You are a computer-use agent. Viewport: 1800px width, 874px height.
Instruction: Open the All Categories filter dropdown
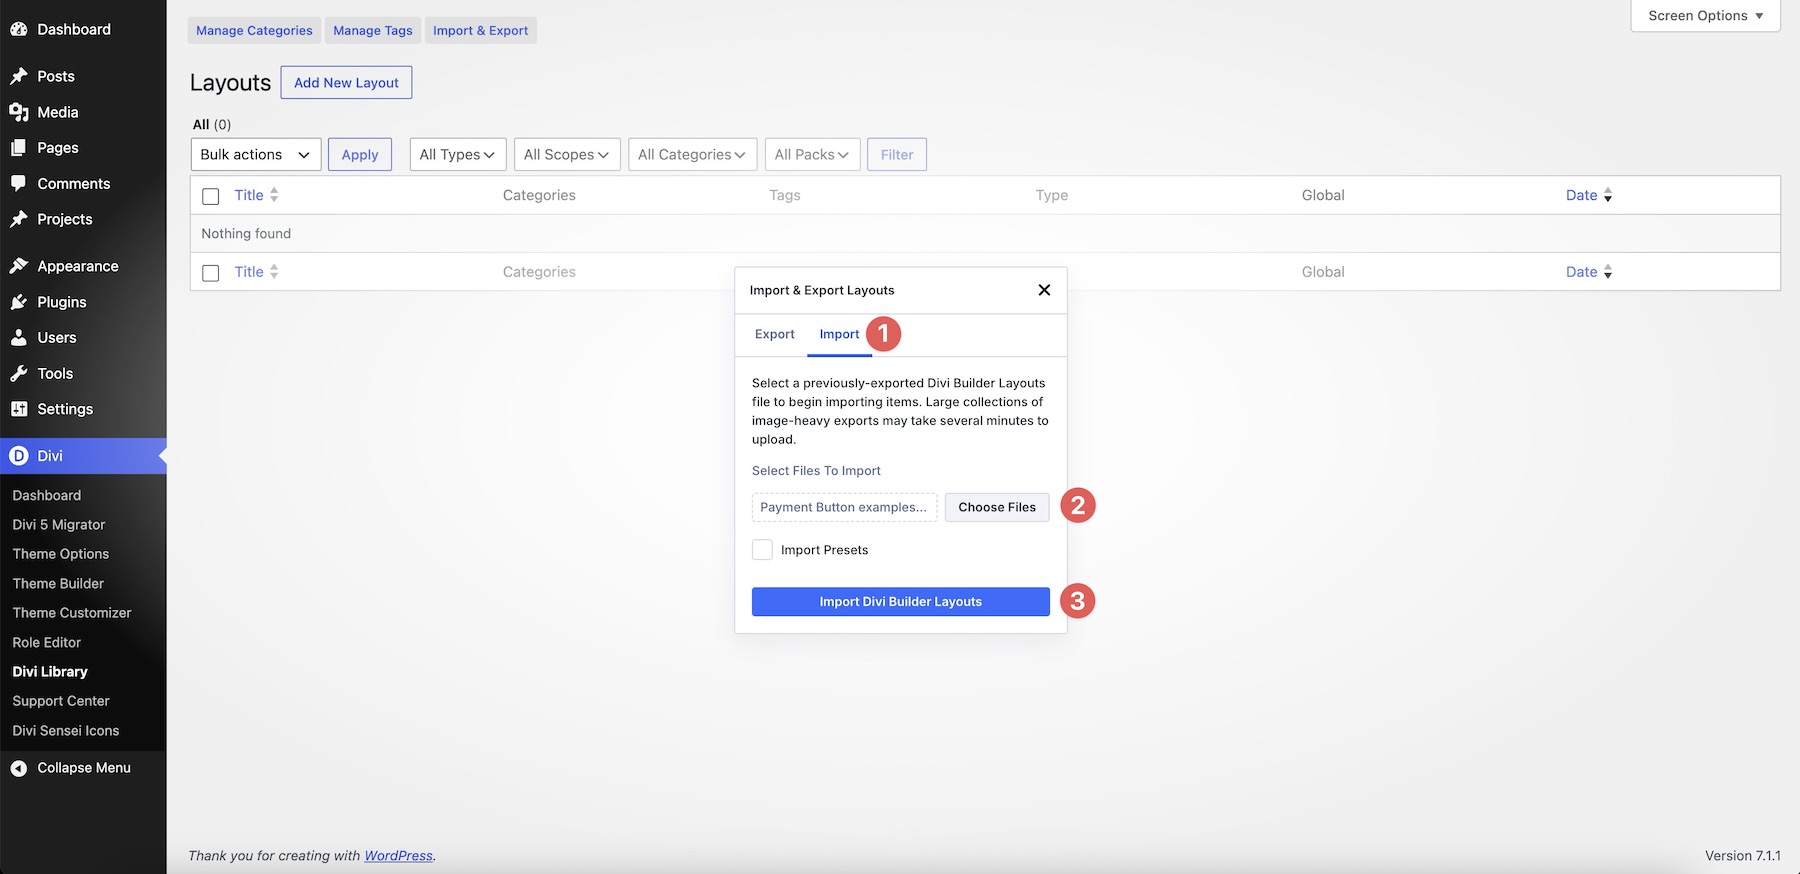692,155
